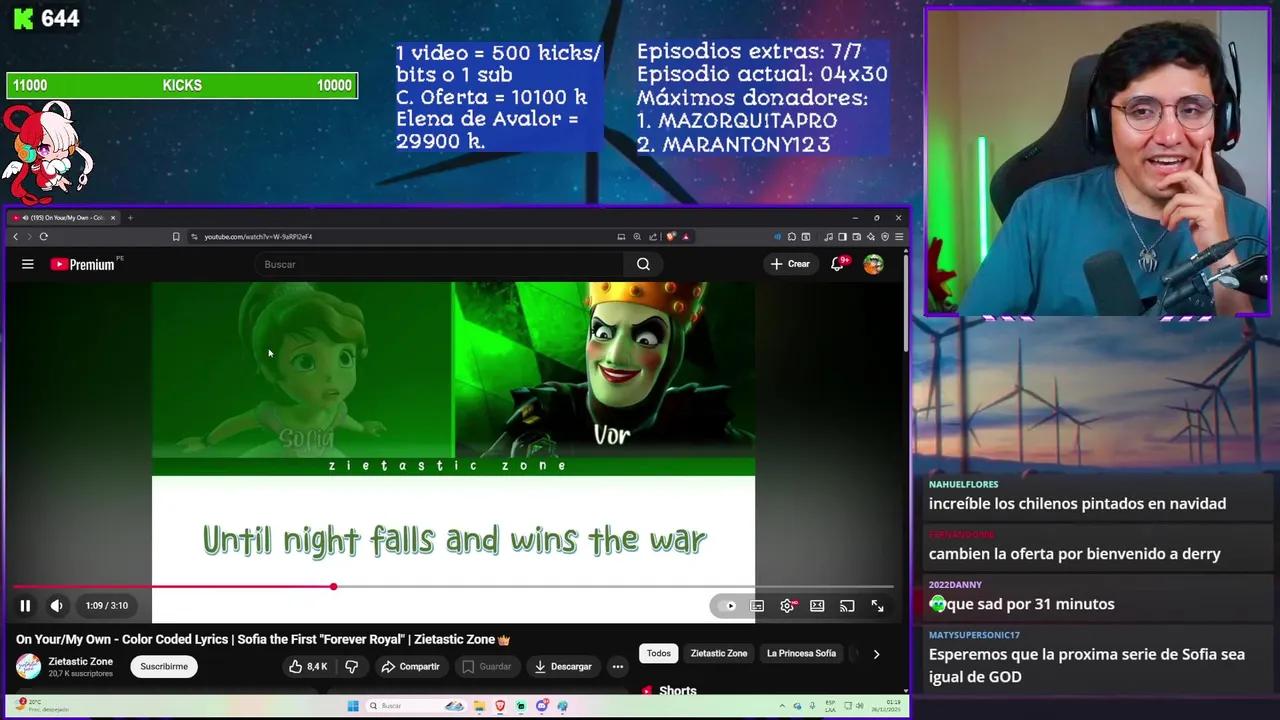Open the Brave Rewards triangle icon
Image resolution: width=1280 pixels, height=720 pixels.
[x=685, y=237]
